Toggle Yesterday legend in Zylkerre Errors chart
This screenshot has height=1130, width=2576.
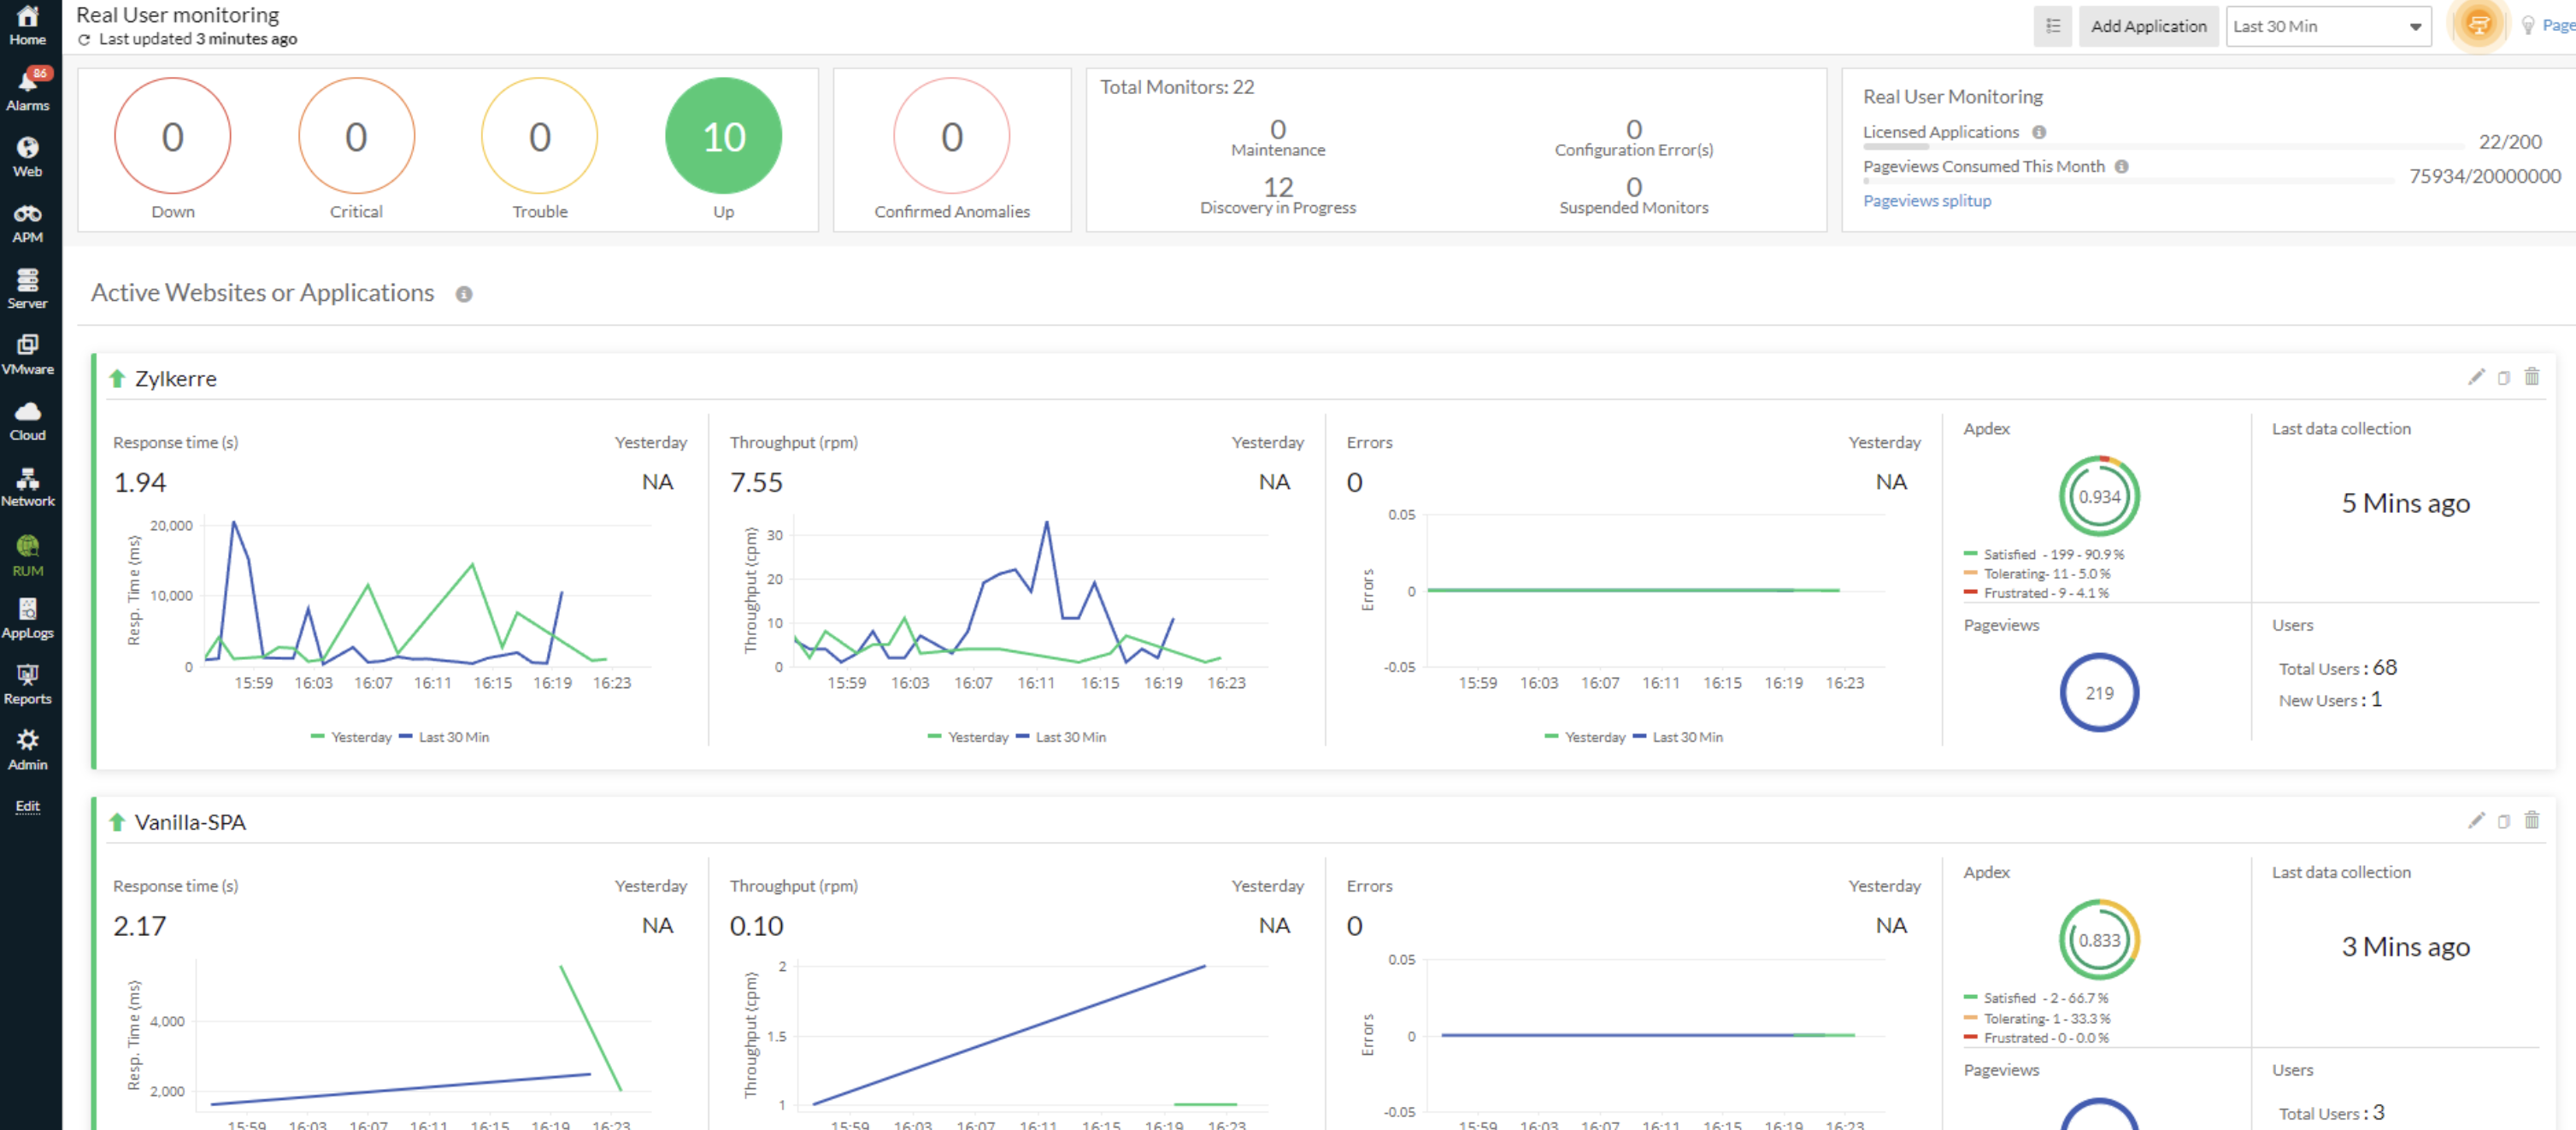(1584, 737)
